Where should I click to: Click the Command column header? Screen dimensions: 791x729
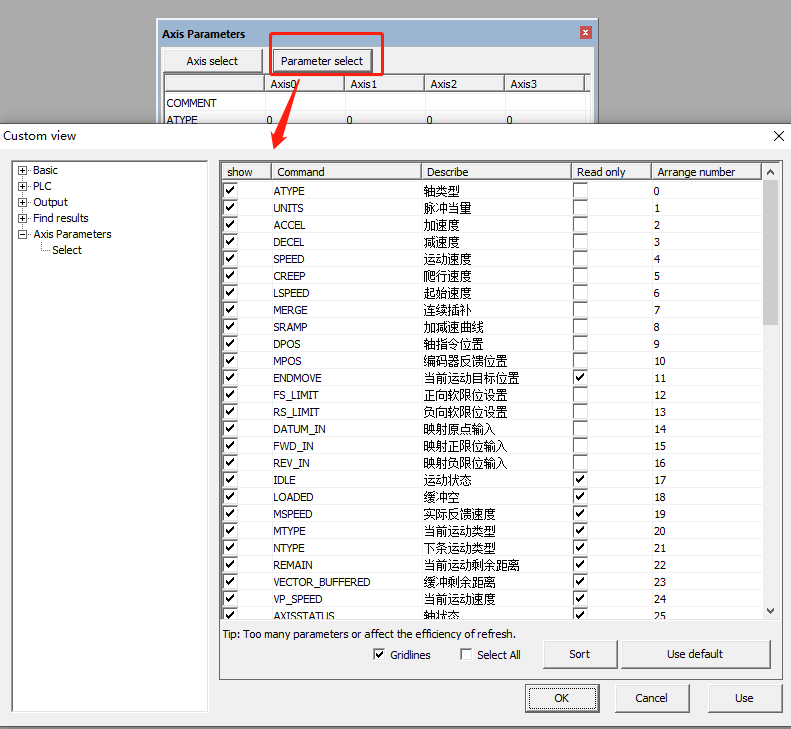point(344,172)
